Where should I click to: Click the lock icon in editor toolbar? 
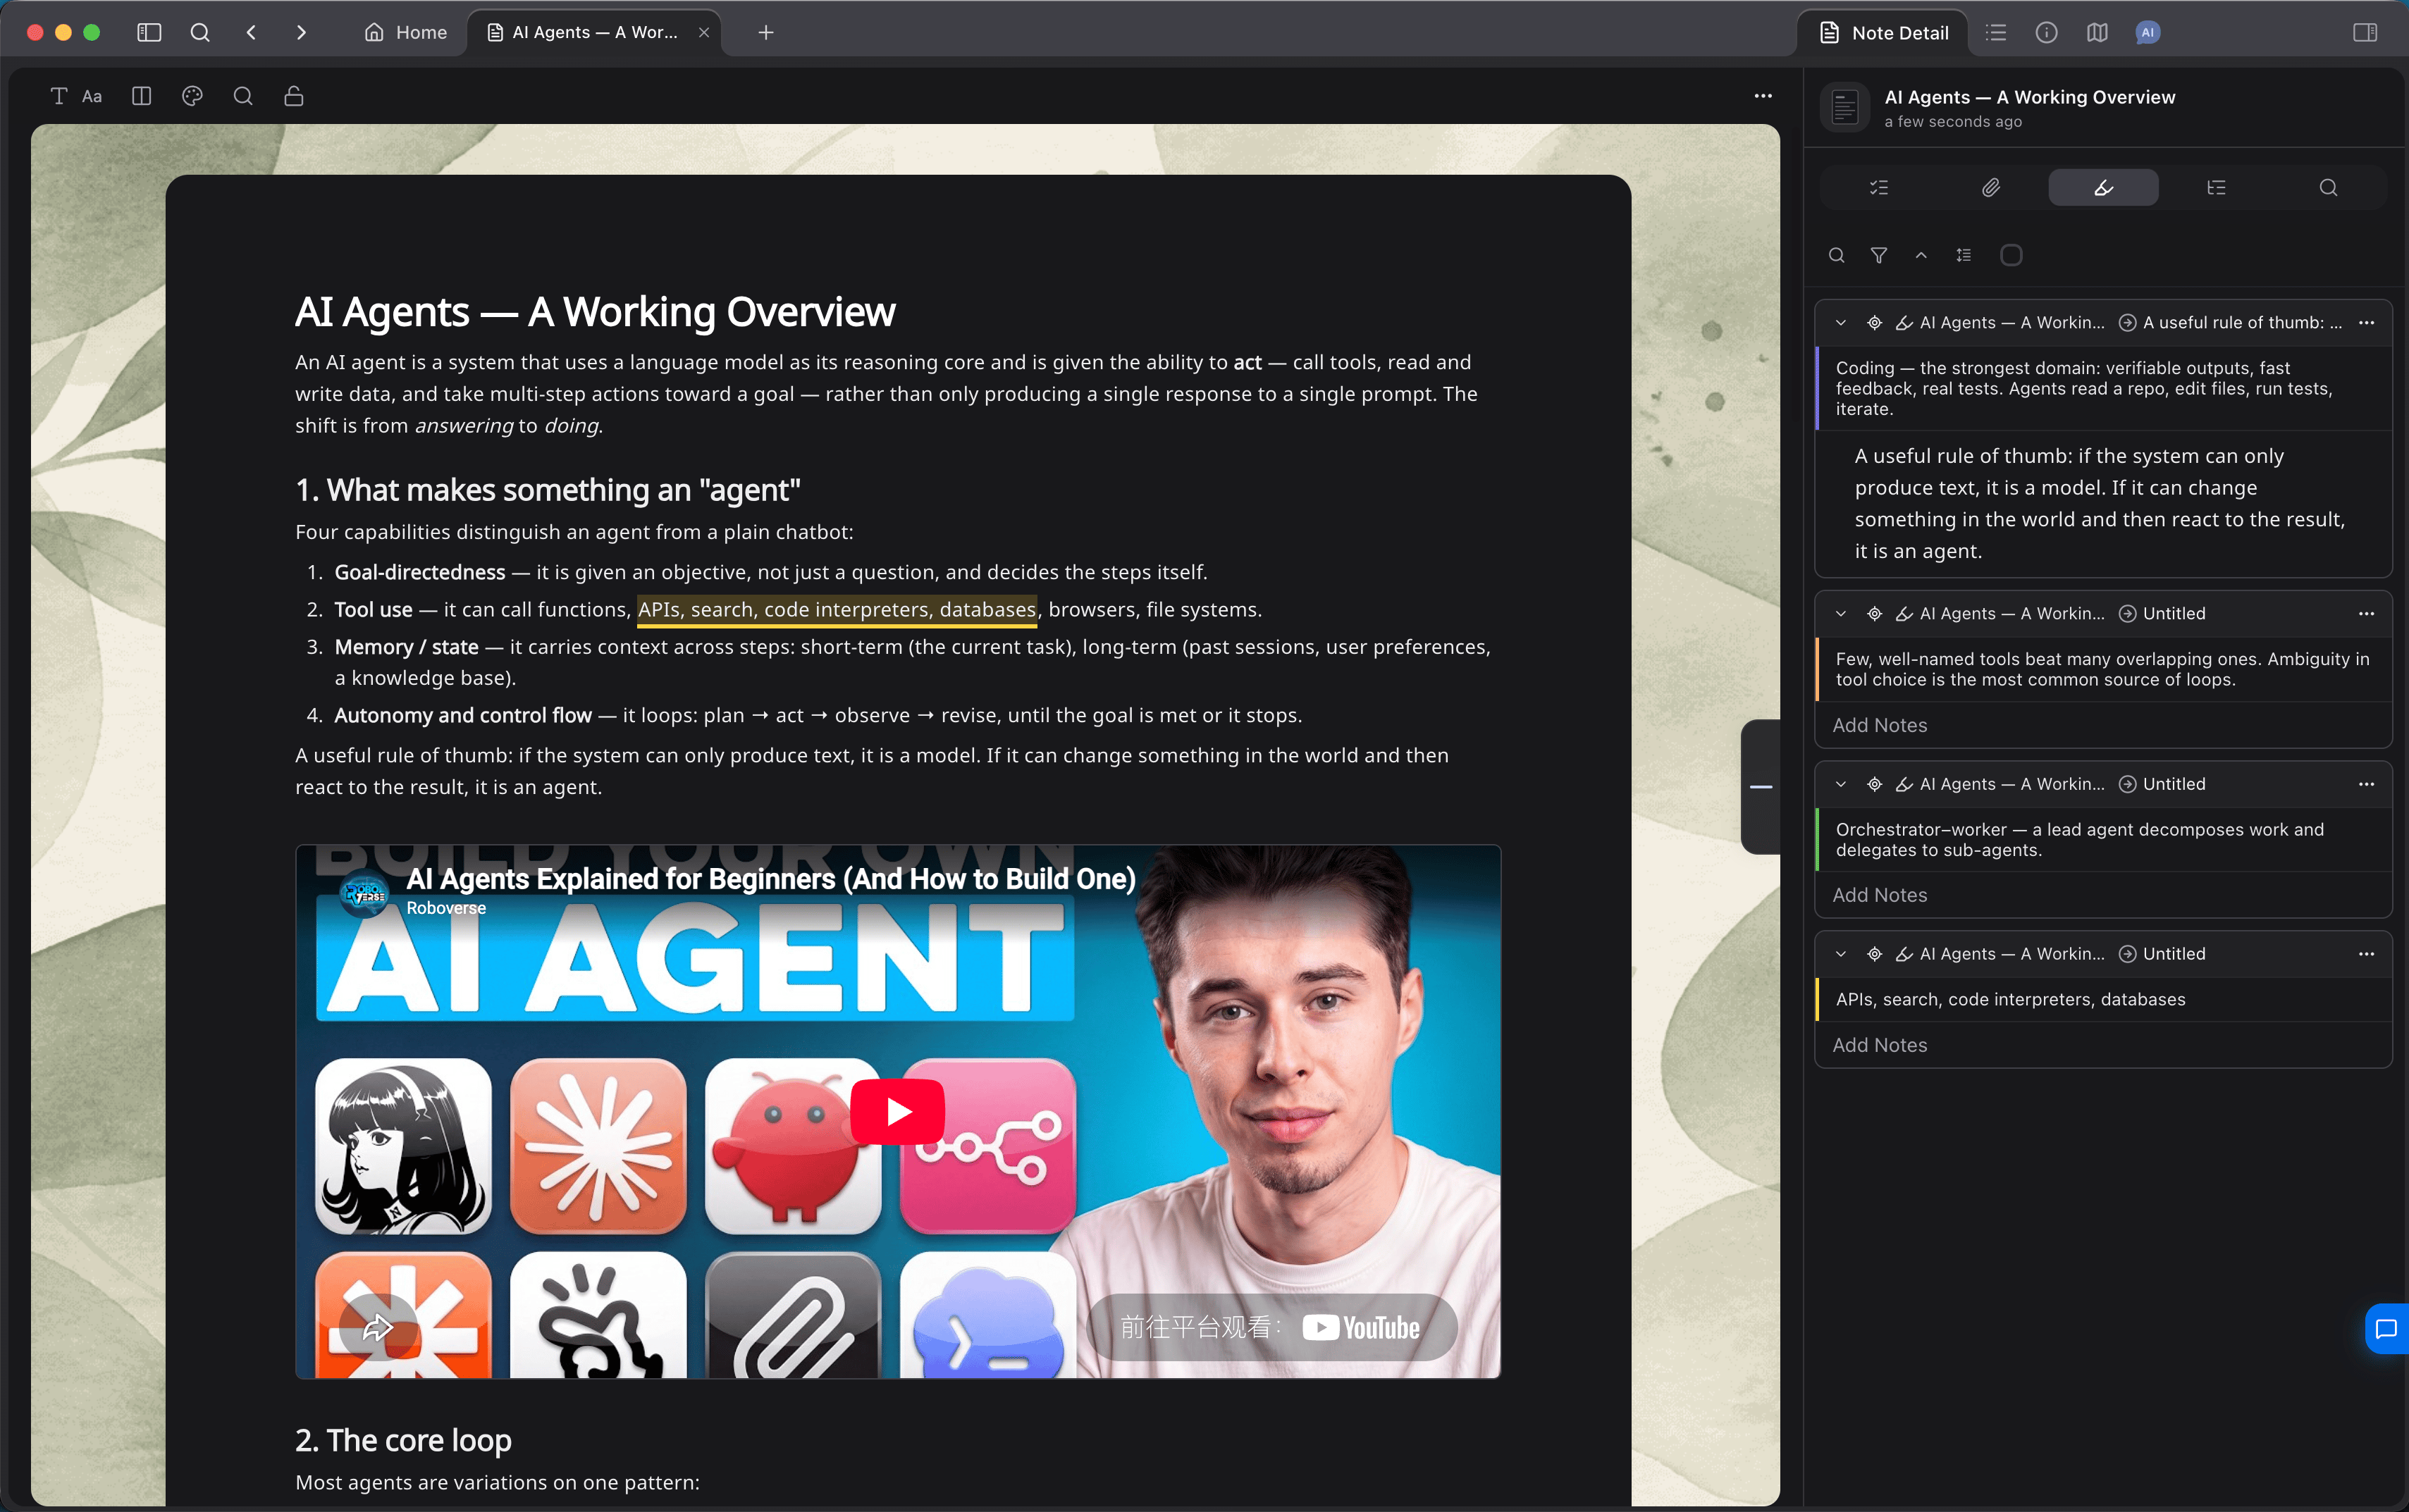click(x=294, y=96)
